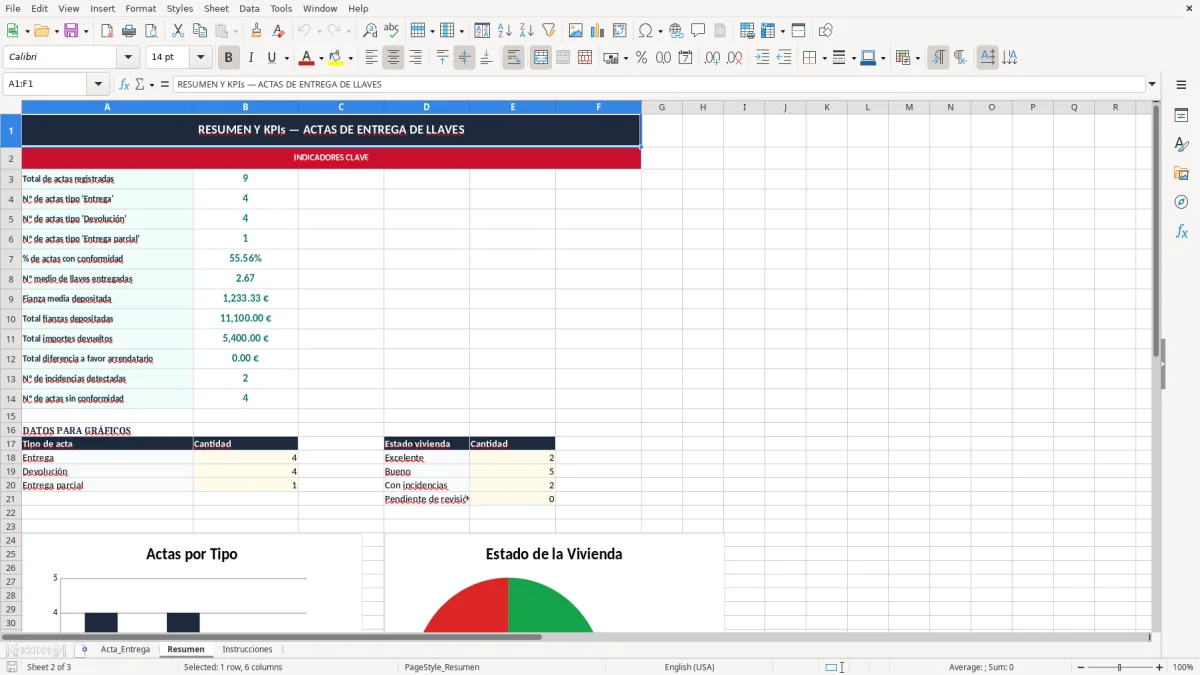Viewport: 1200px width, 675px height.
Task: Open underline style dropdown arrow
Action: [286, 58]
